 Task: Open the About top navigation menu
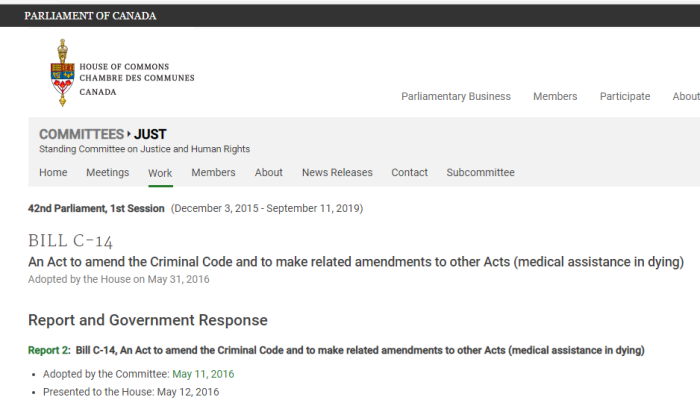coord(686,96)
